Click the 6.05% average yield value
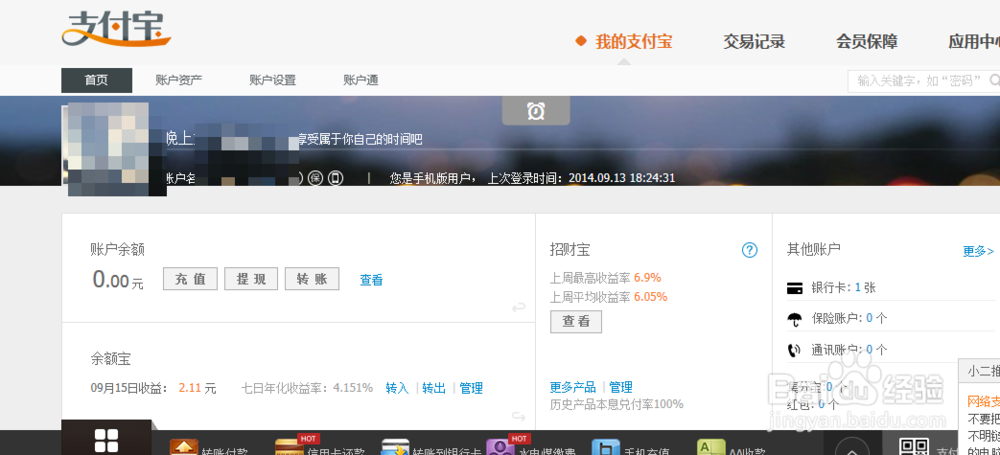This screenshot has width=1000, height=455. [651, 297]
